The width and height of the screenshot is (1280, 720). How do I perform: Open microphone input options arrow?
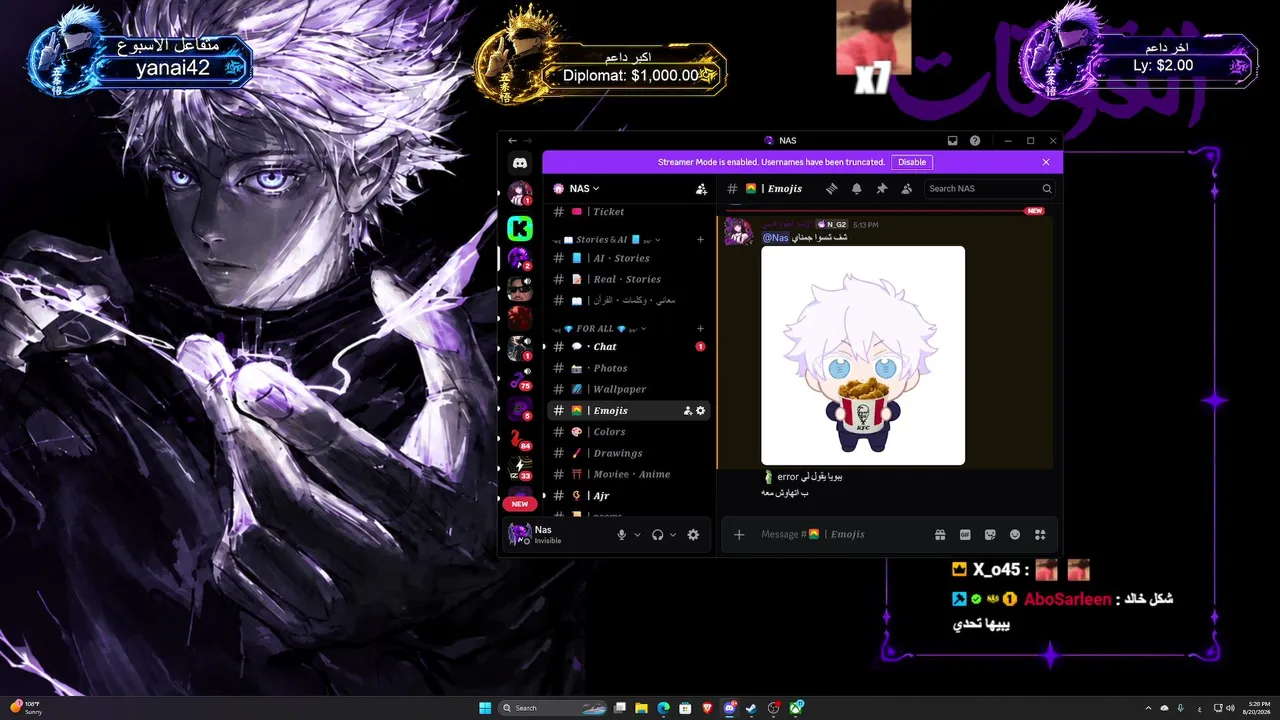[x=637, y=535]
